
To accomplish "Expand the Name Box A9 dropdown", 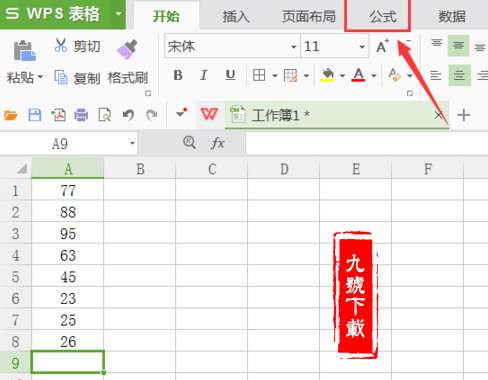I will (x=132, y=143).
